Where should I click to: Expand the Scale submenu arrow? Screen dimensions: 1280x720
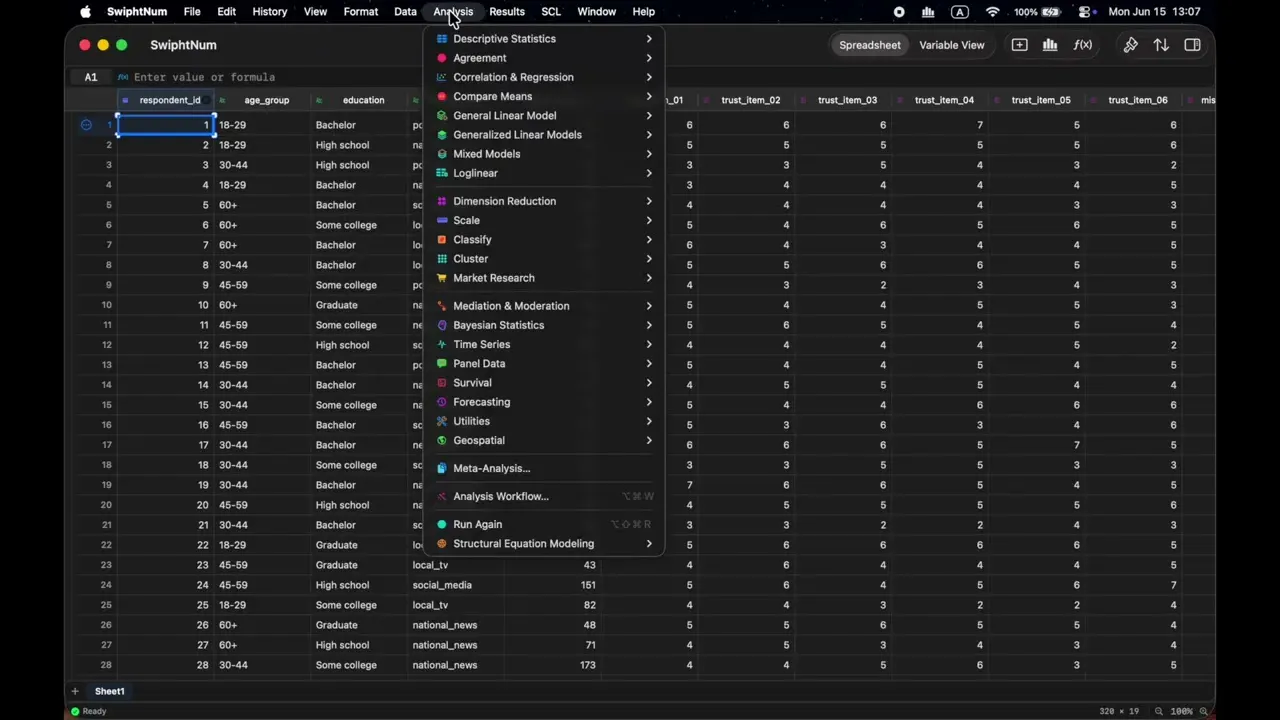pos(649,220)
